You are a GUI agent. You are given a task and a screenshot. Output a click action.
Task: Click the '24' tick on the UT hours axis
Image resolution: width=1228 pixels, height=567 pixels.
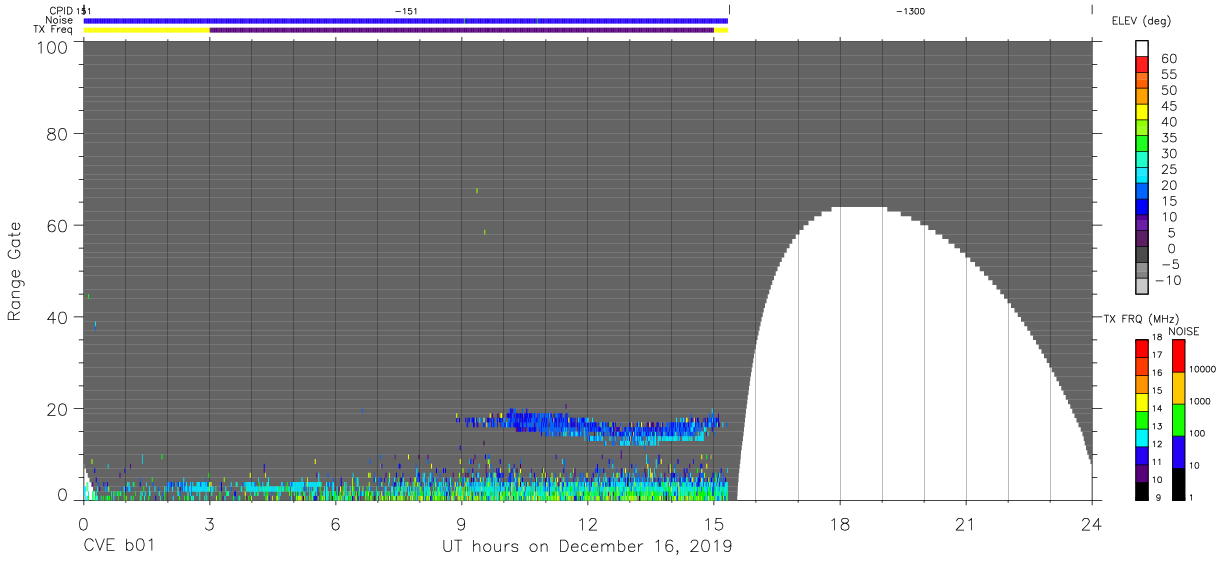(x=1091, y=524)
